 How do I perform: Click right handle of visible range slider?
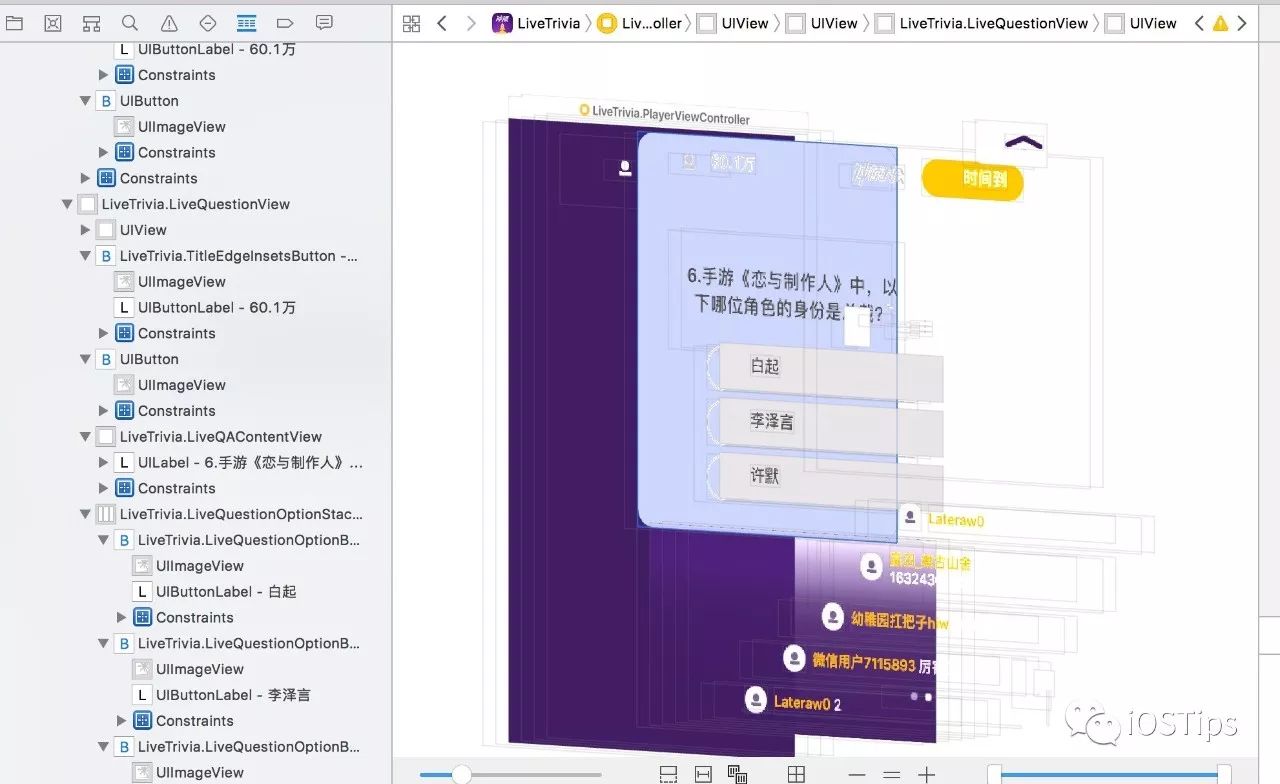point(1224,774)
